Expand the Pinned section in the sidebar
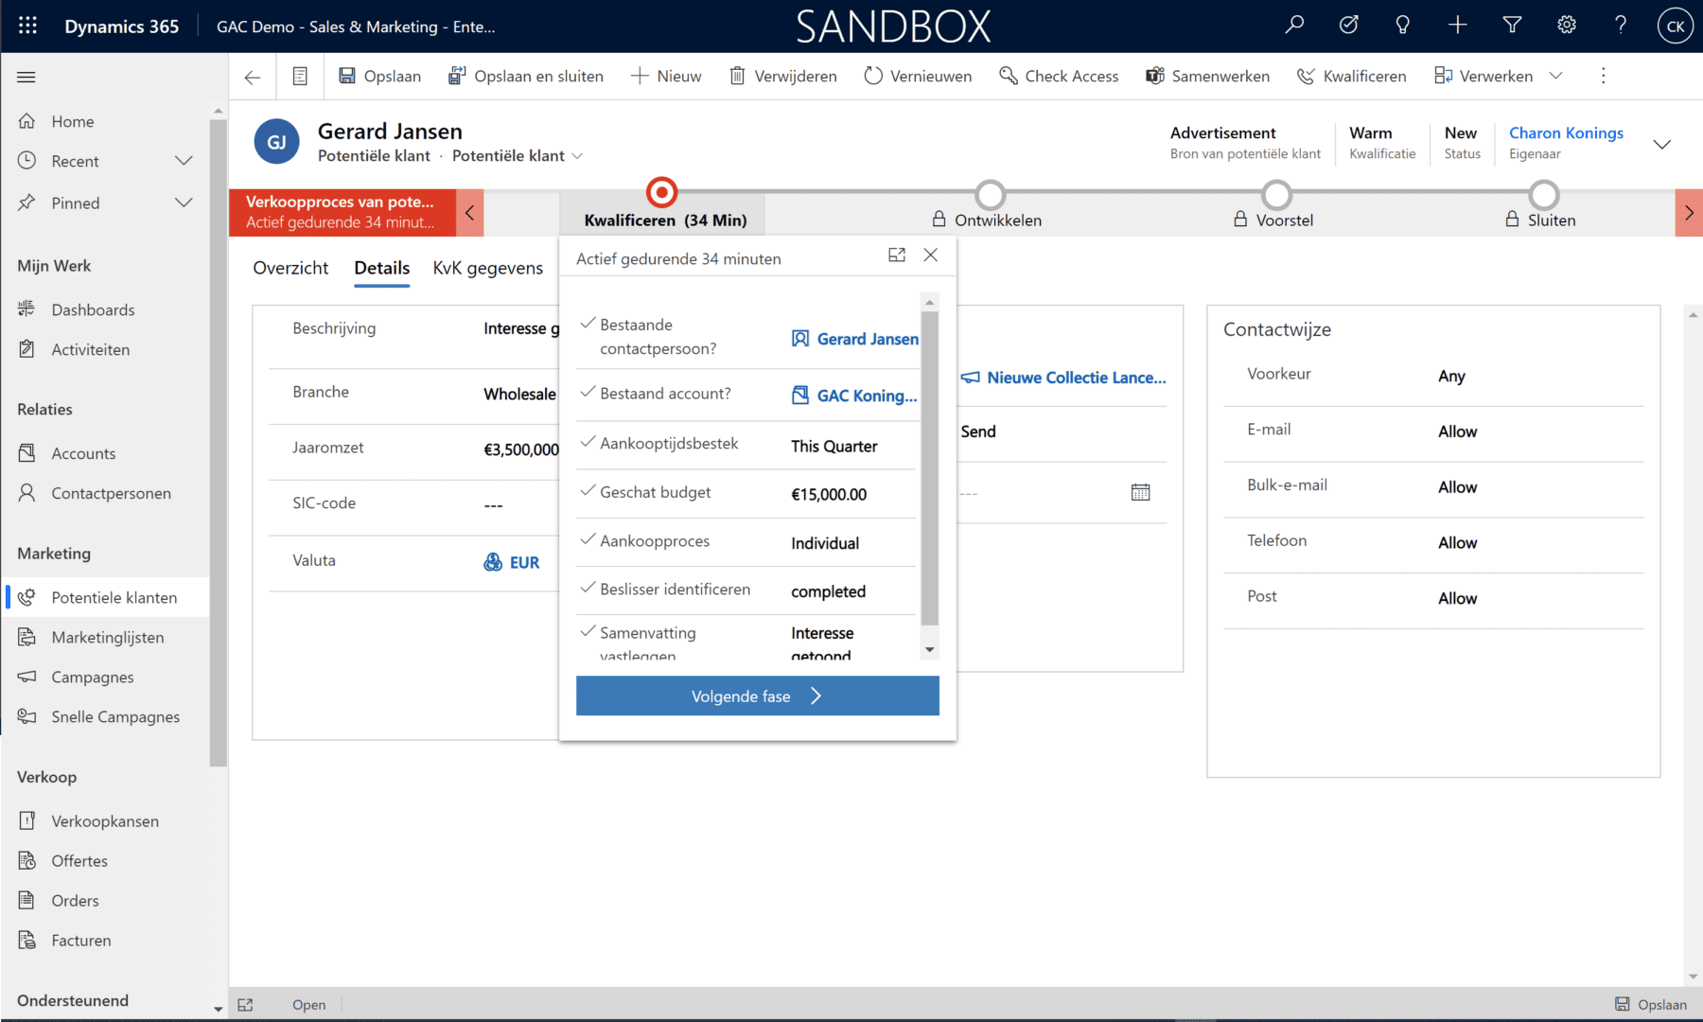This screenshot has height=1022, width=1703. pos(184,203)
